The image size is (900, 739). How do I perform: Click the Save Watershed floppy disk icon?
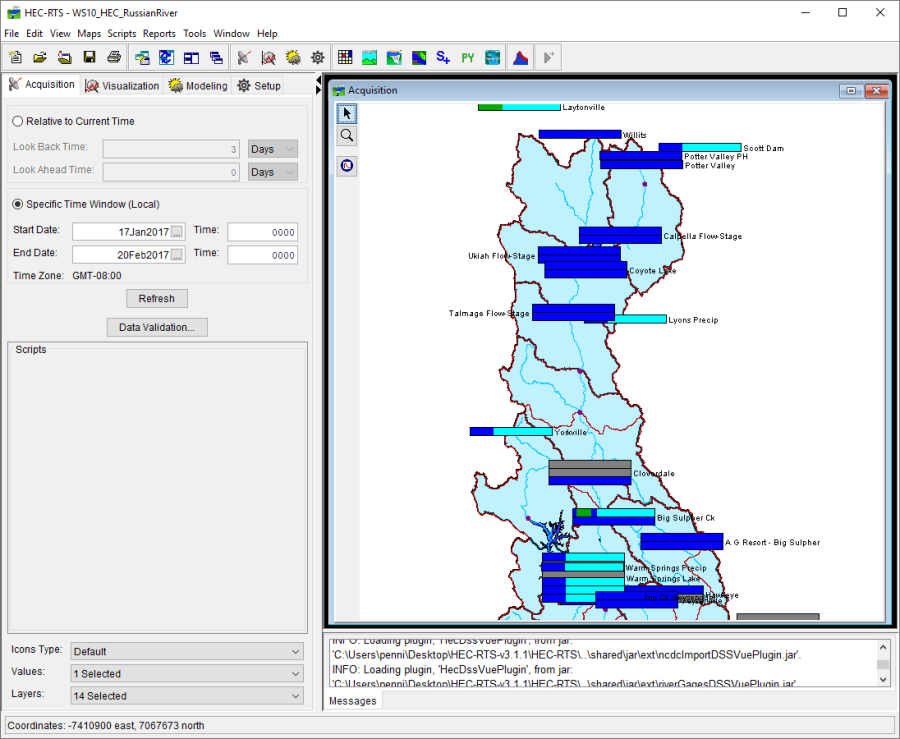(x=89, y=57)
